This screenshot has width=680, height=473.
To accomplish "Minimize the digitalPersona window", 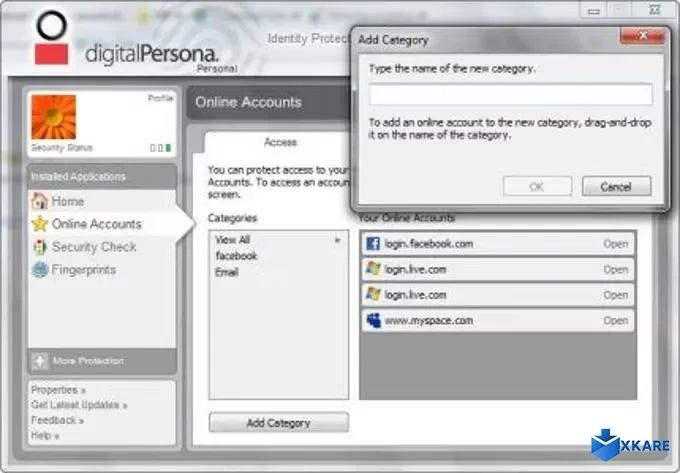I will [x=594, y=11].
